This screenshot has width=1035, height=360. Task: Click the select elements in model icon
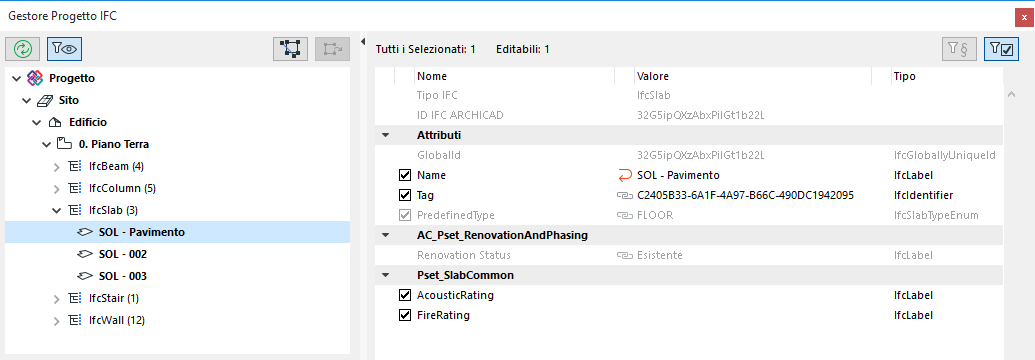(290, 49)
